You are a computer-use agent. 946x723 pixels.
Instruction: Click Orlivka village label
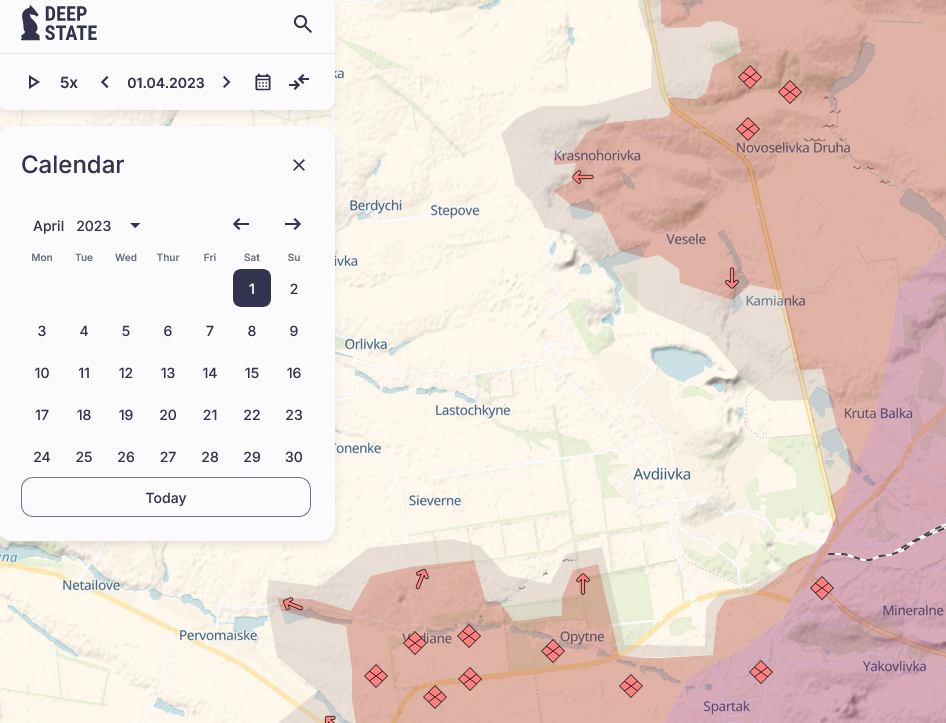366,344
